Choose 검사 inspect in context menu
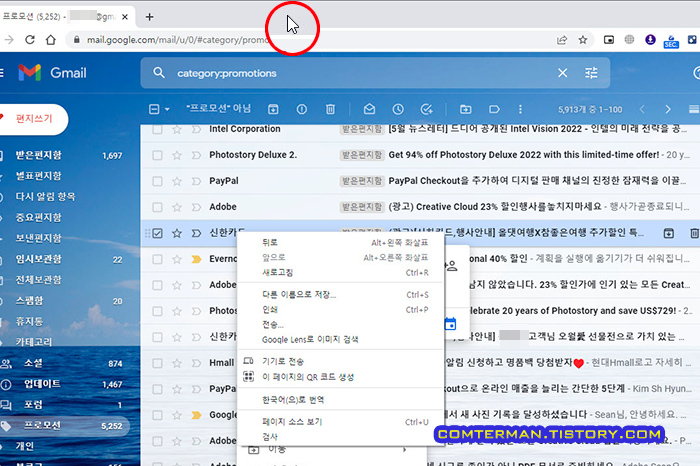Screen dimensions: 700x466 (x=341, y=437)
